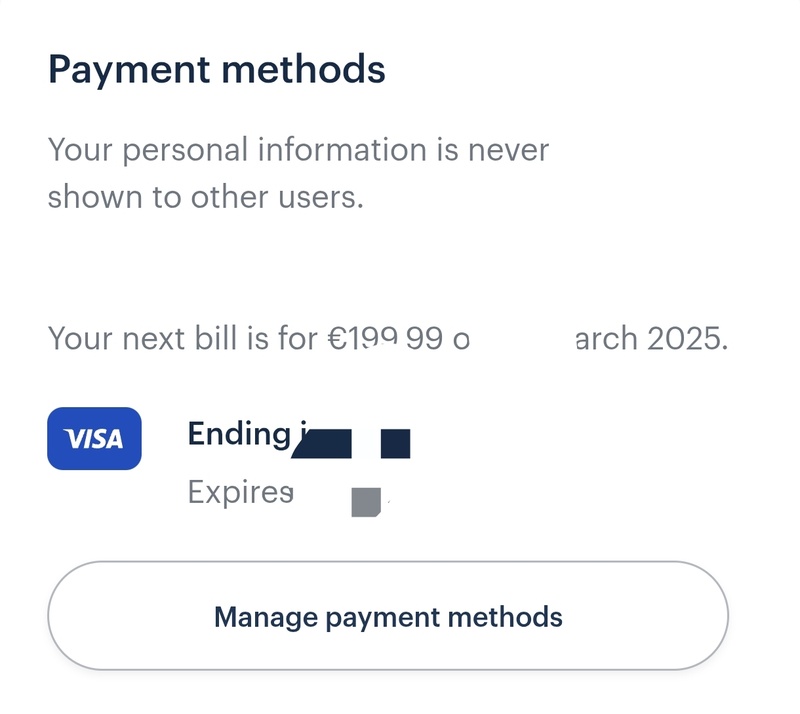This screenshot has height=714, width=800.
Task: Click the small dark square beside card digits
Action: point(396,443)
